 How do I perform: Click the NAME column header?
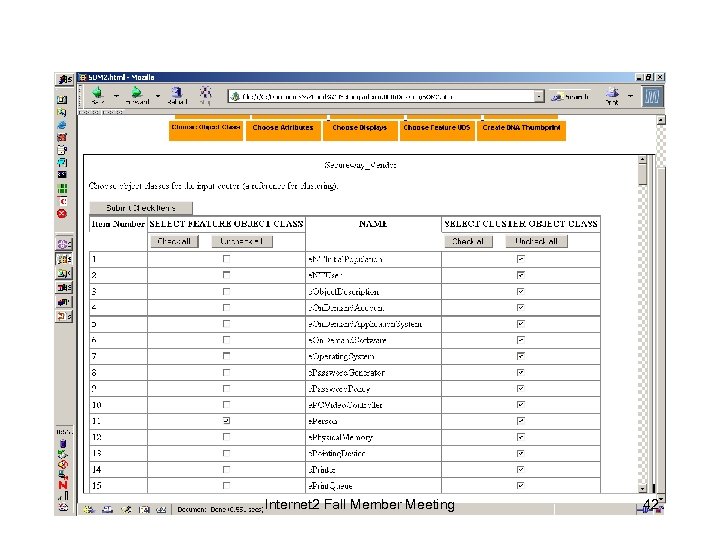tap(373, 224)
